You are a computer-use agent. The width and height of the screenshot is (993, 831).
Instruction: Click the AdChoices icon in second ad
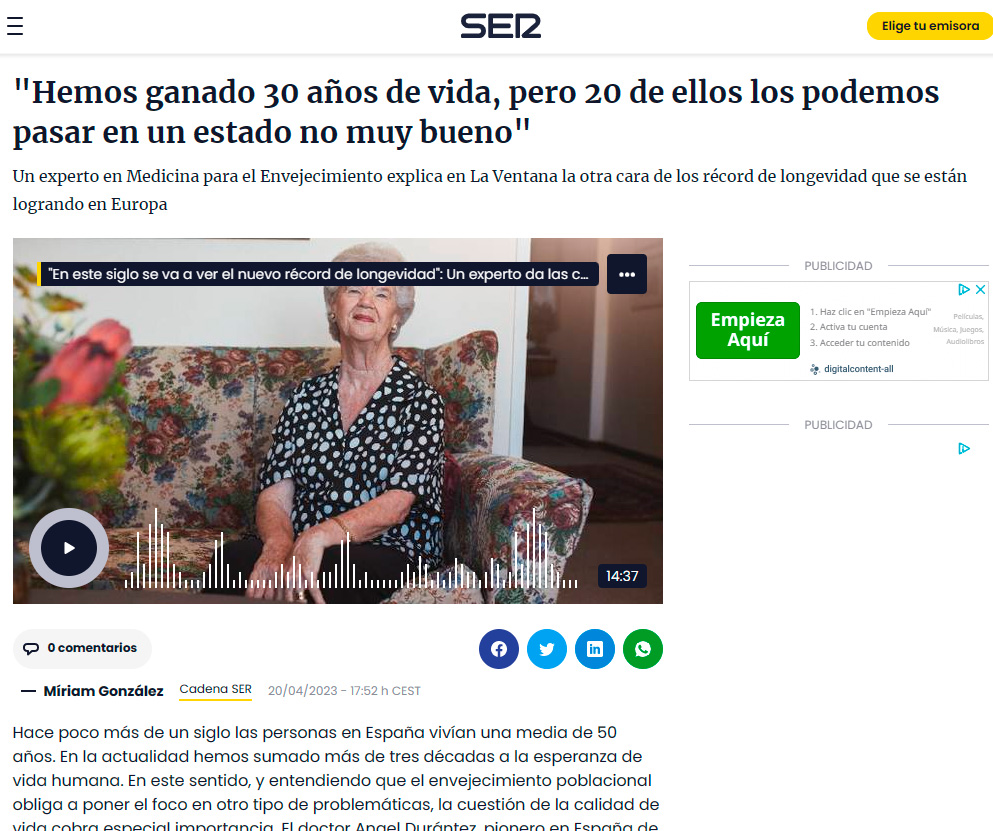964,448
